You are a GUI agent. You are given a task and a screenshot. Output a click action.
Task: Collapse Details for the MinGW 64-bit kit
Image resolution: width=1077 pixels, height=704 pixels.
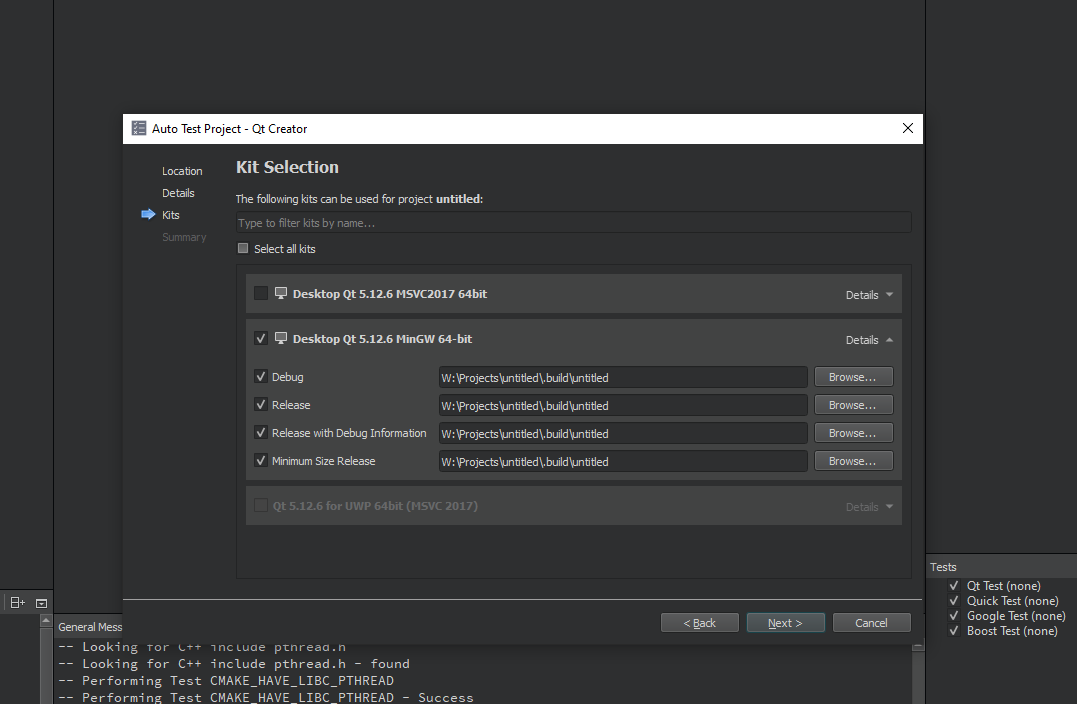pos(869,340)
